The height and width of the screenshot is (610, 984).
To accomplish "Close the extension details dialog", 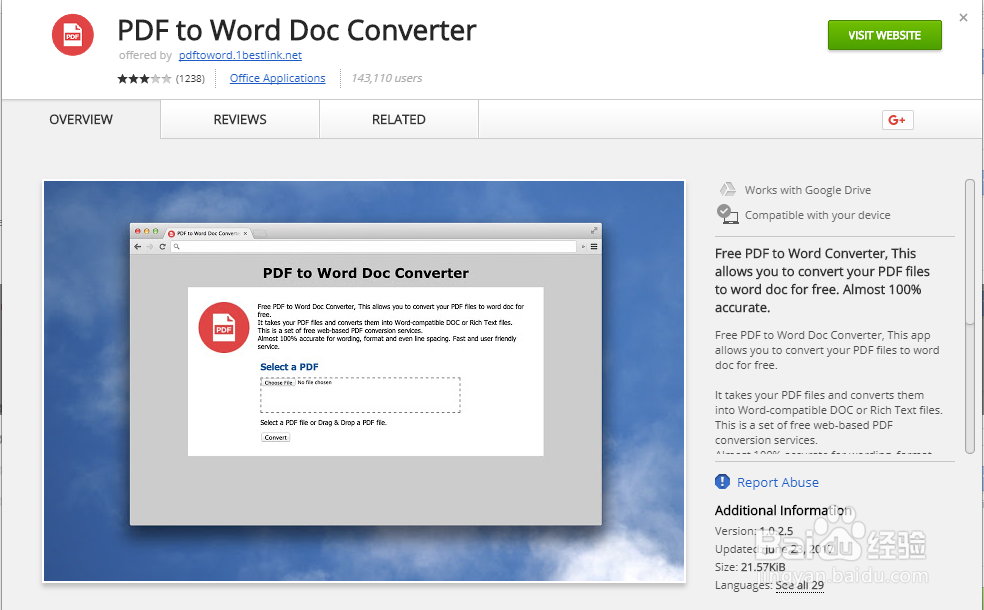I will [x=963, y=18].
